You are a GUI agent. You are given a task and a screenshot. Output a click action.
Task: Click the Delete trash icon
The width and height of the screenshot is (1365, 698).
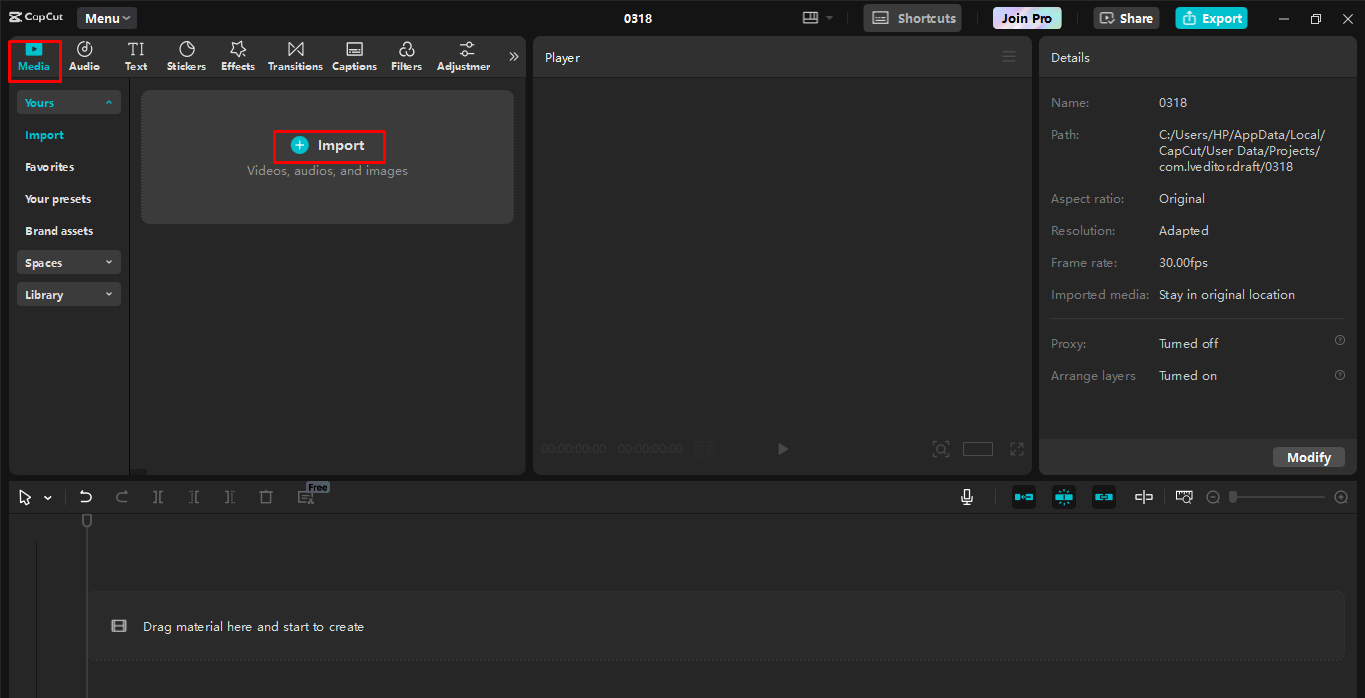pyautogui.click(x=266, y=497)
